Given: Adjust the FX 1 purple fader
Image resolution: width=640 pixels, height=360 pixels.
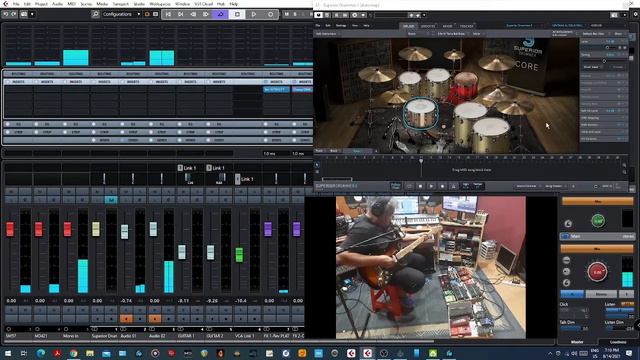Looking at the screenshot, I should tap(268, 229).
